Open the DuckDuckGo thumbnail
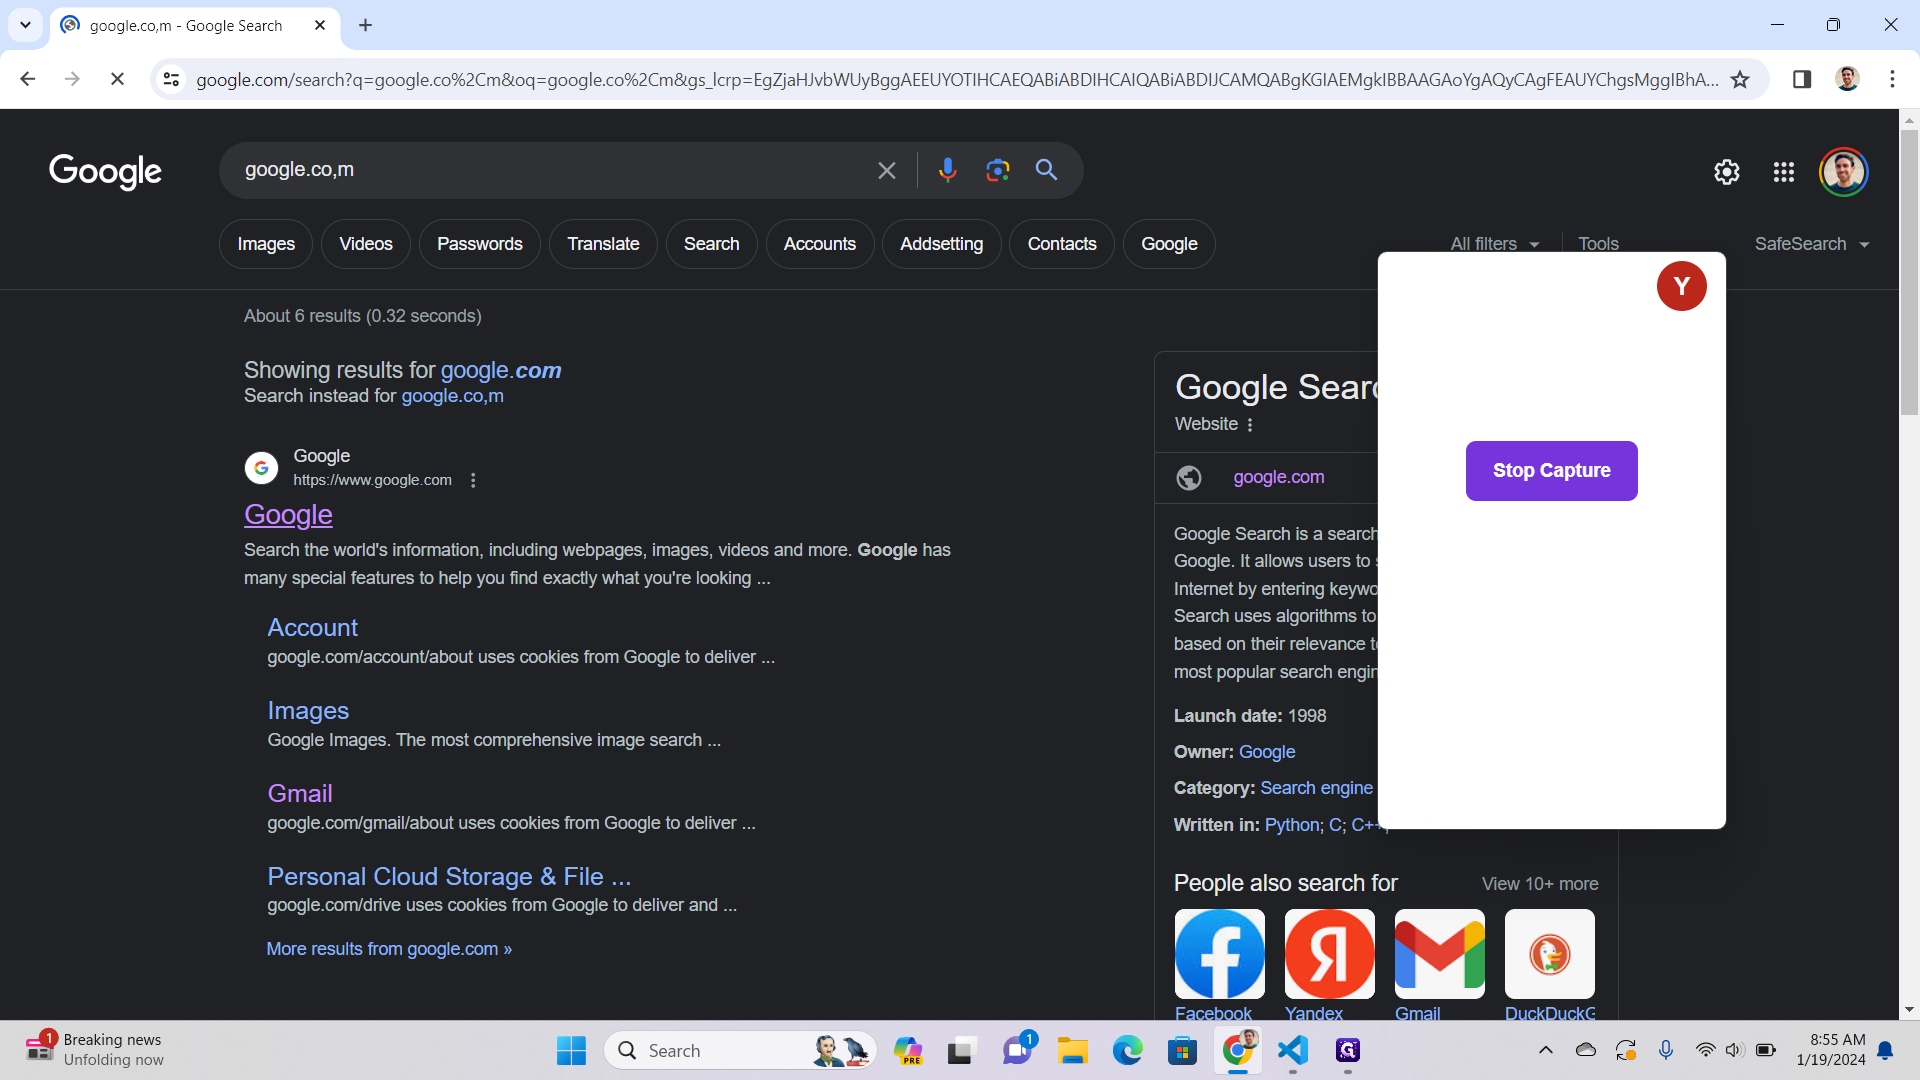Screen dimensions: 1920x1080 coord(1549,954)
